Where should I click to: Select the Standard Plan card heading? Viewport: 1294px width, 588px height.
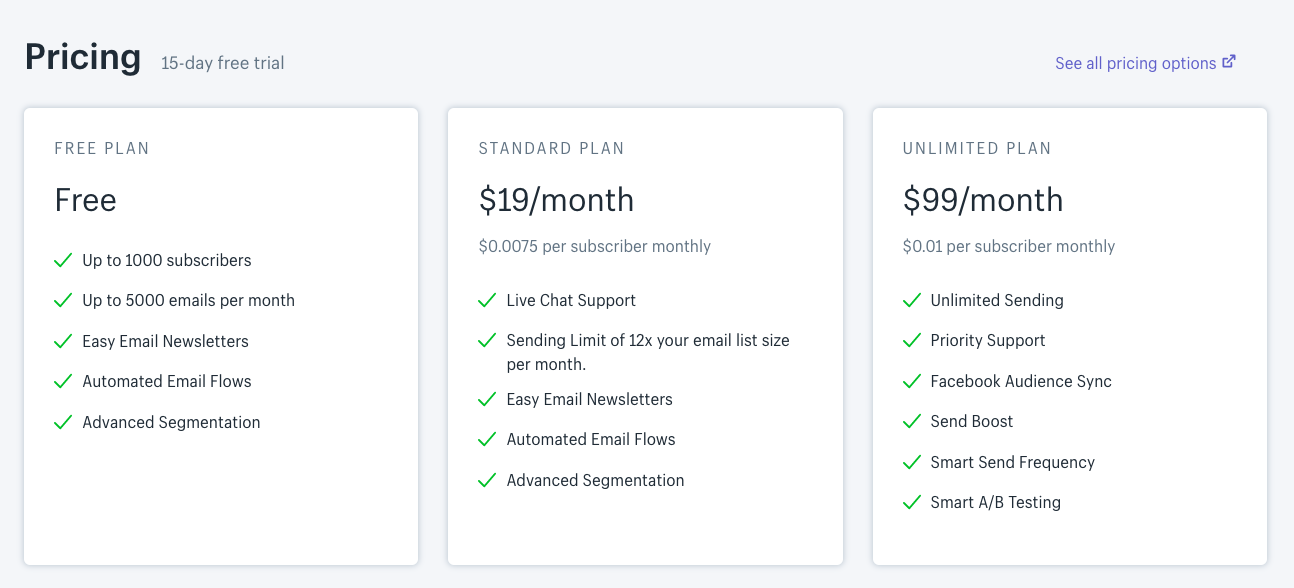pyautogui.click(x=551, y=148)
